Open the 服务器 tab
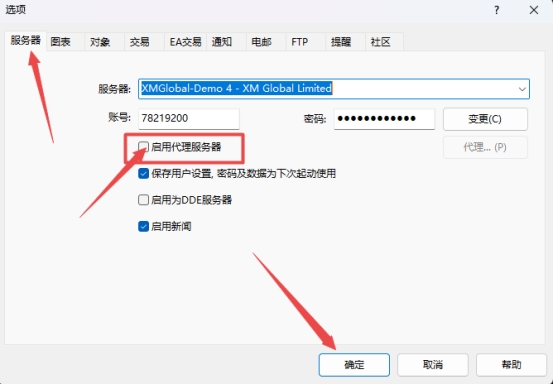The height and width of the screenshot is (385, 554). point(25,41)
